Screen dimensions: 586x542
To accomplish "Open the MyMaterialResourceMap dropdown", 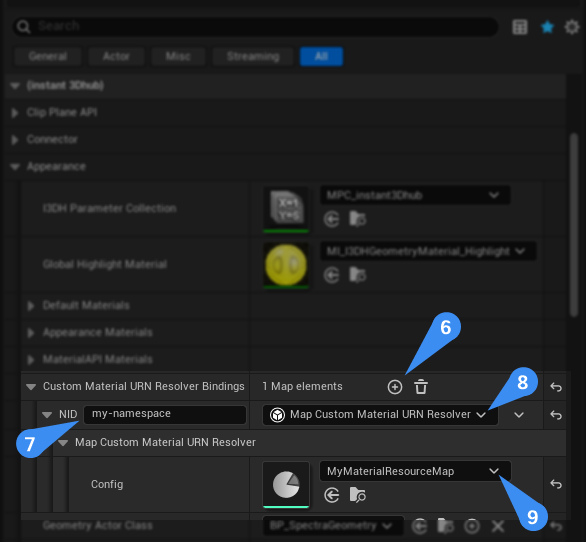I will (415, 471).
